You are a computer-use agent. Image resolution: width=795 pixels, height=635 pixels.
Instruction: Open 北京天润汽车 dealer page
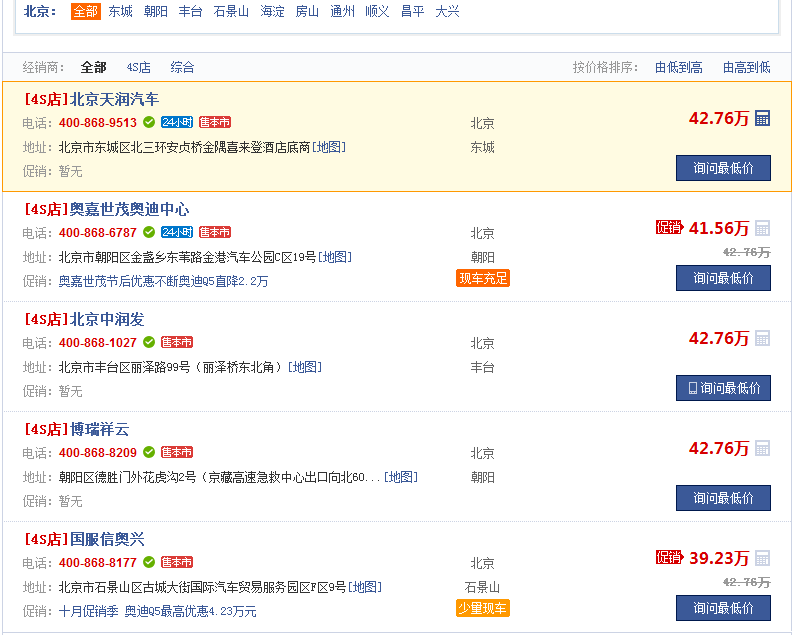pyautogui.click(x=114, y=99)
